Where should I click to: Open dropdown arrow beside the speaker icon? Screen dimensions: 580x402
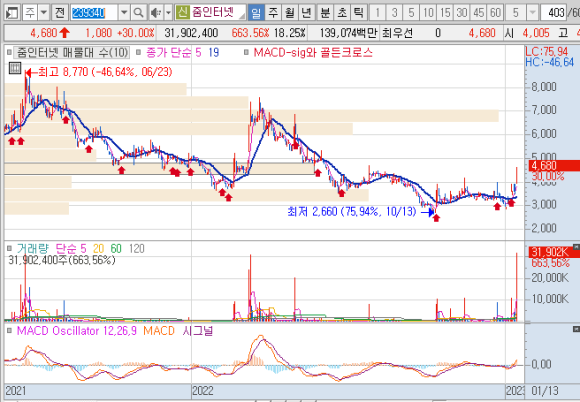(x=168, y=13)
